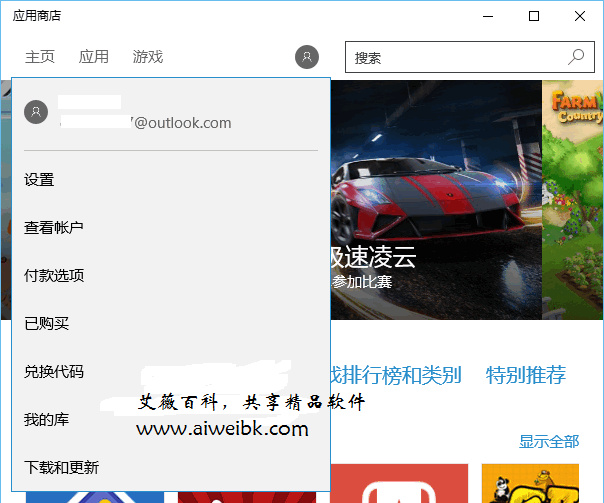This screenshot has width=604, height=503.
Task: Open the 主页 tab
Action: pyautogui.click(x=40, y=57)
